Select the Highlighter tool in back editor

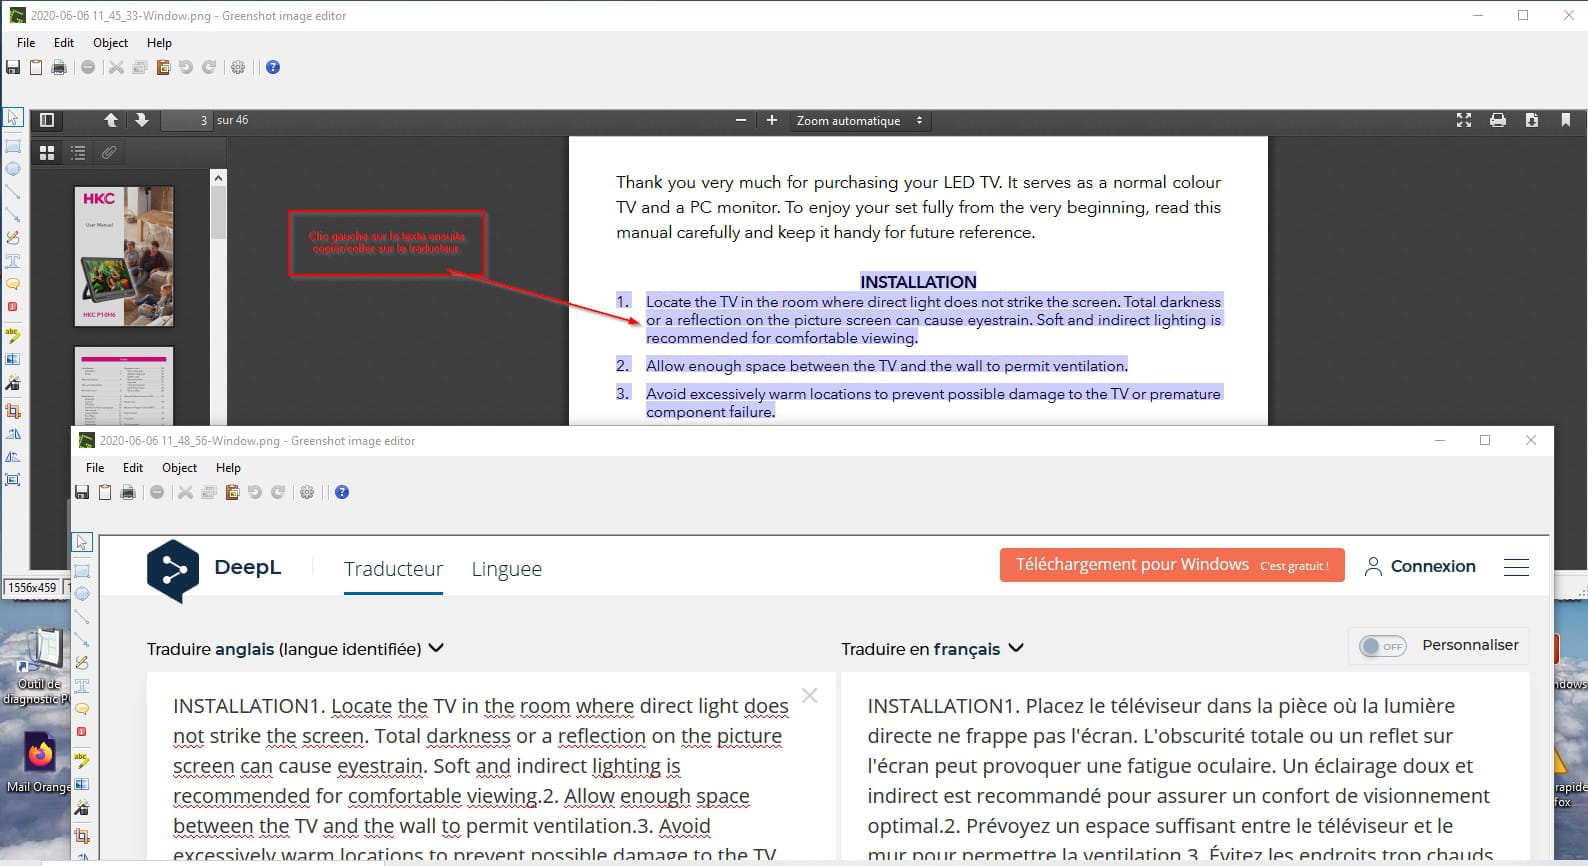[13, 335]
